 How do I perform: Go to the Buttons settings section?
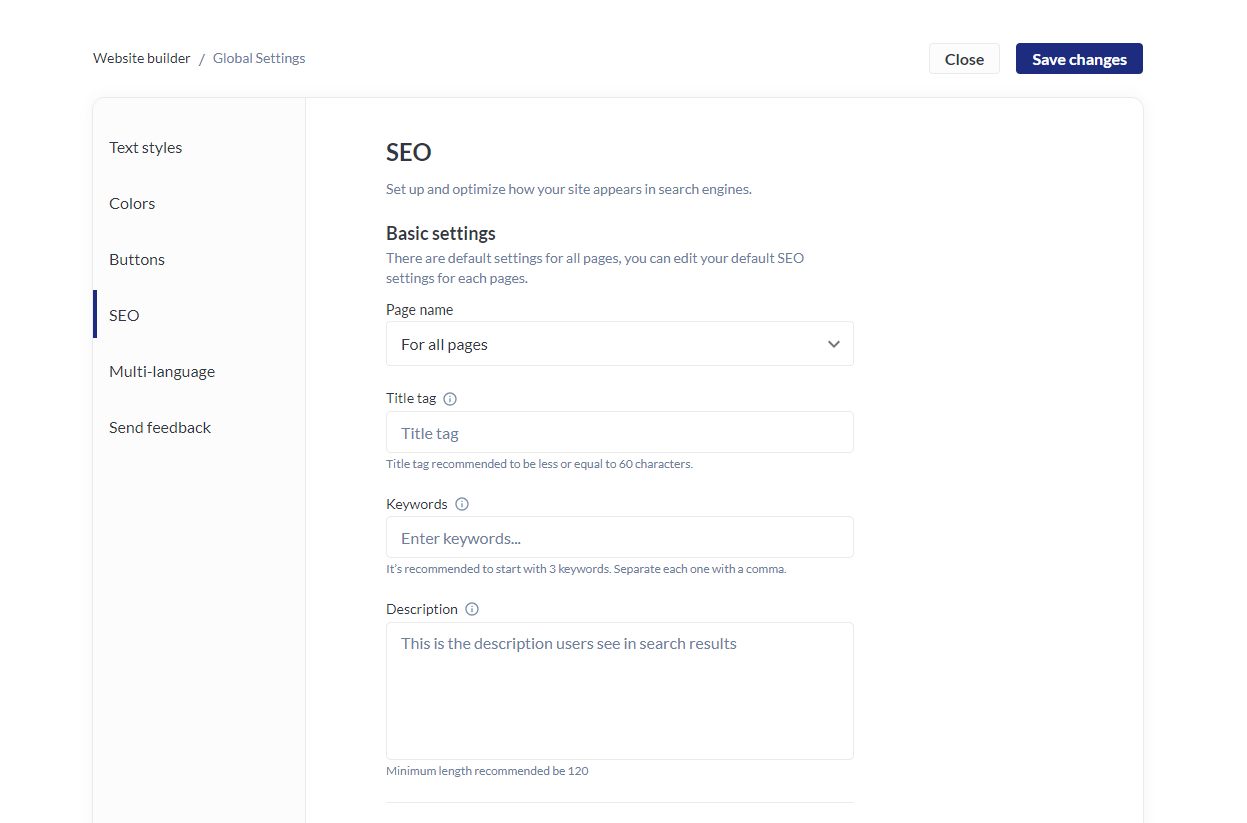pos(137,260)
